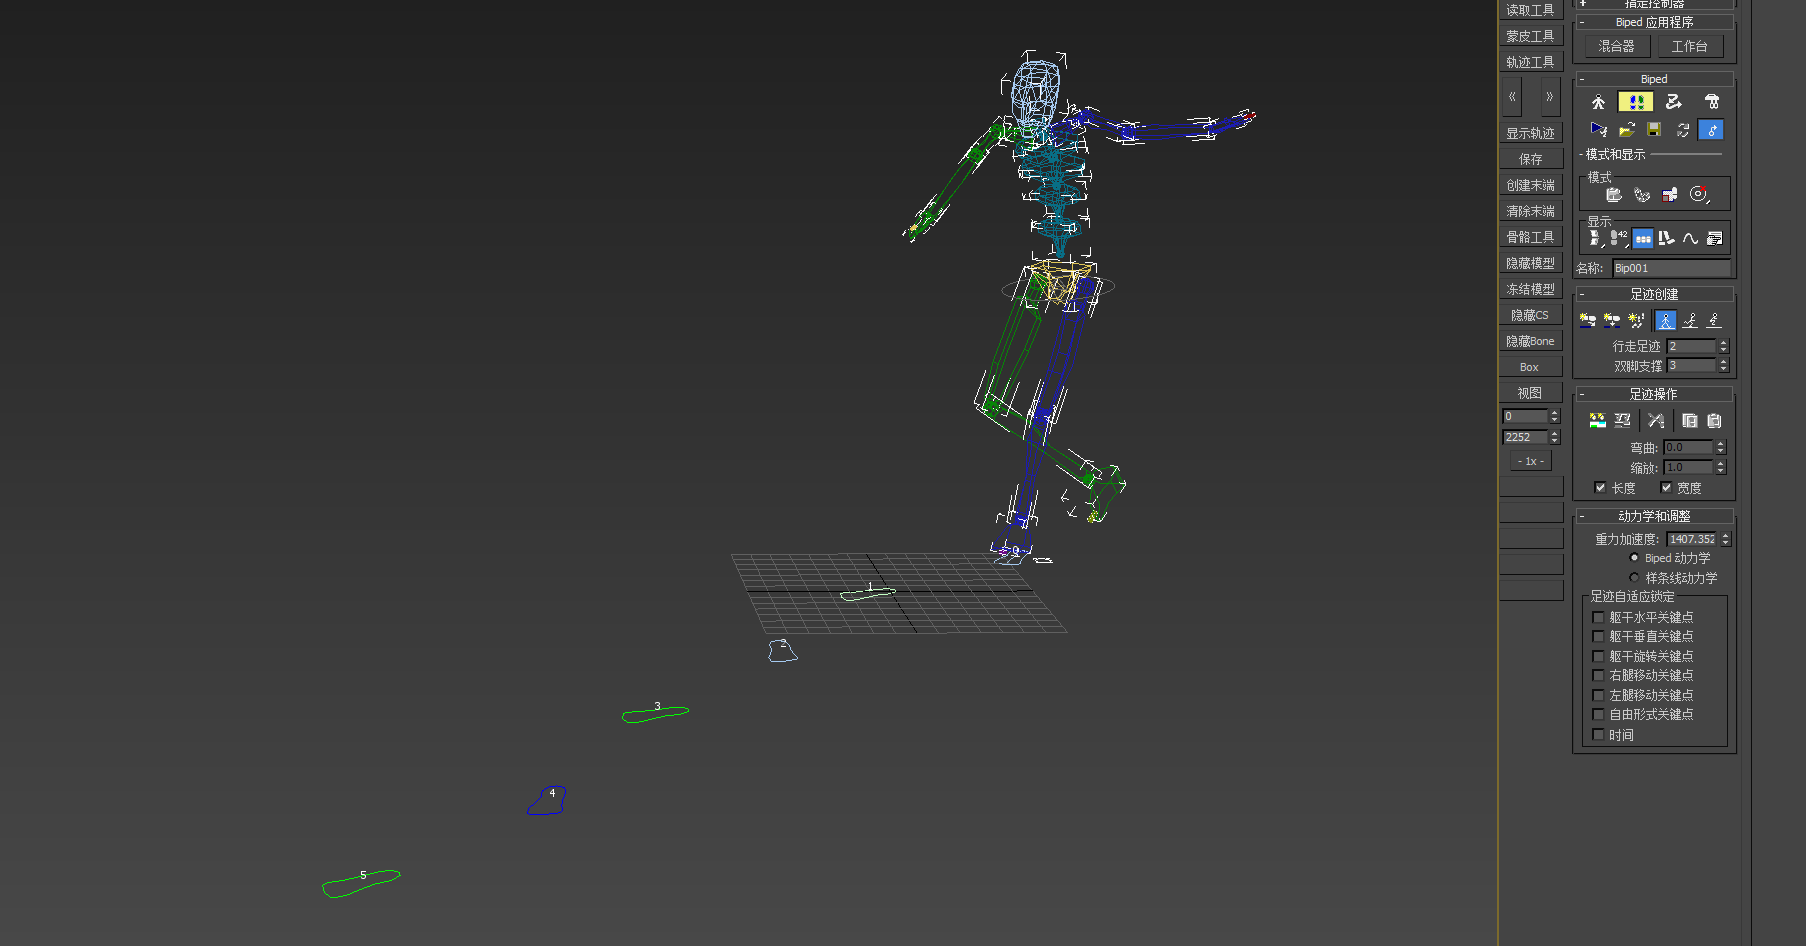Select Biped 动力学 radio button
1806x946 pixels.
1634,558
